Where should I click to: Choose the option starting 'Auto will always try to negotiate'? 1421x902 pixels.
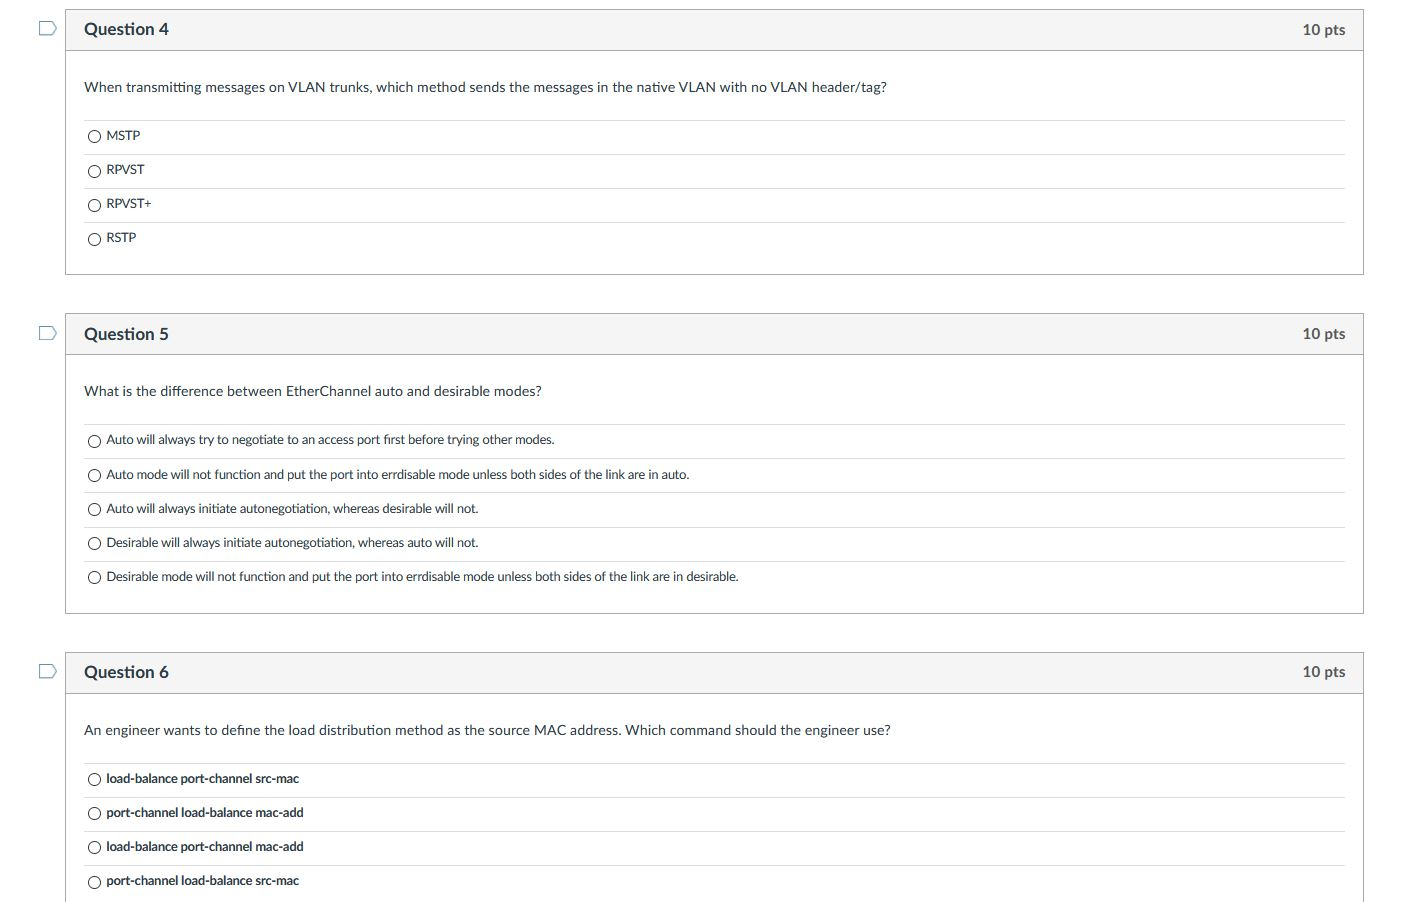[94, 440]
